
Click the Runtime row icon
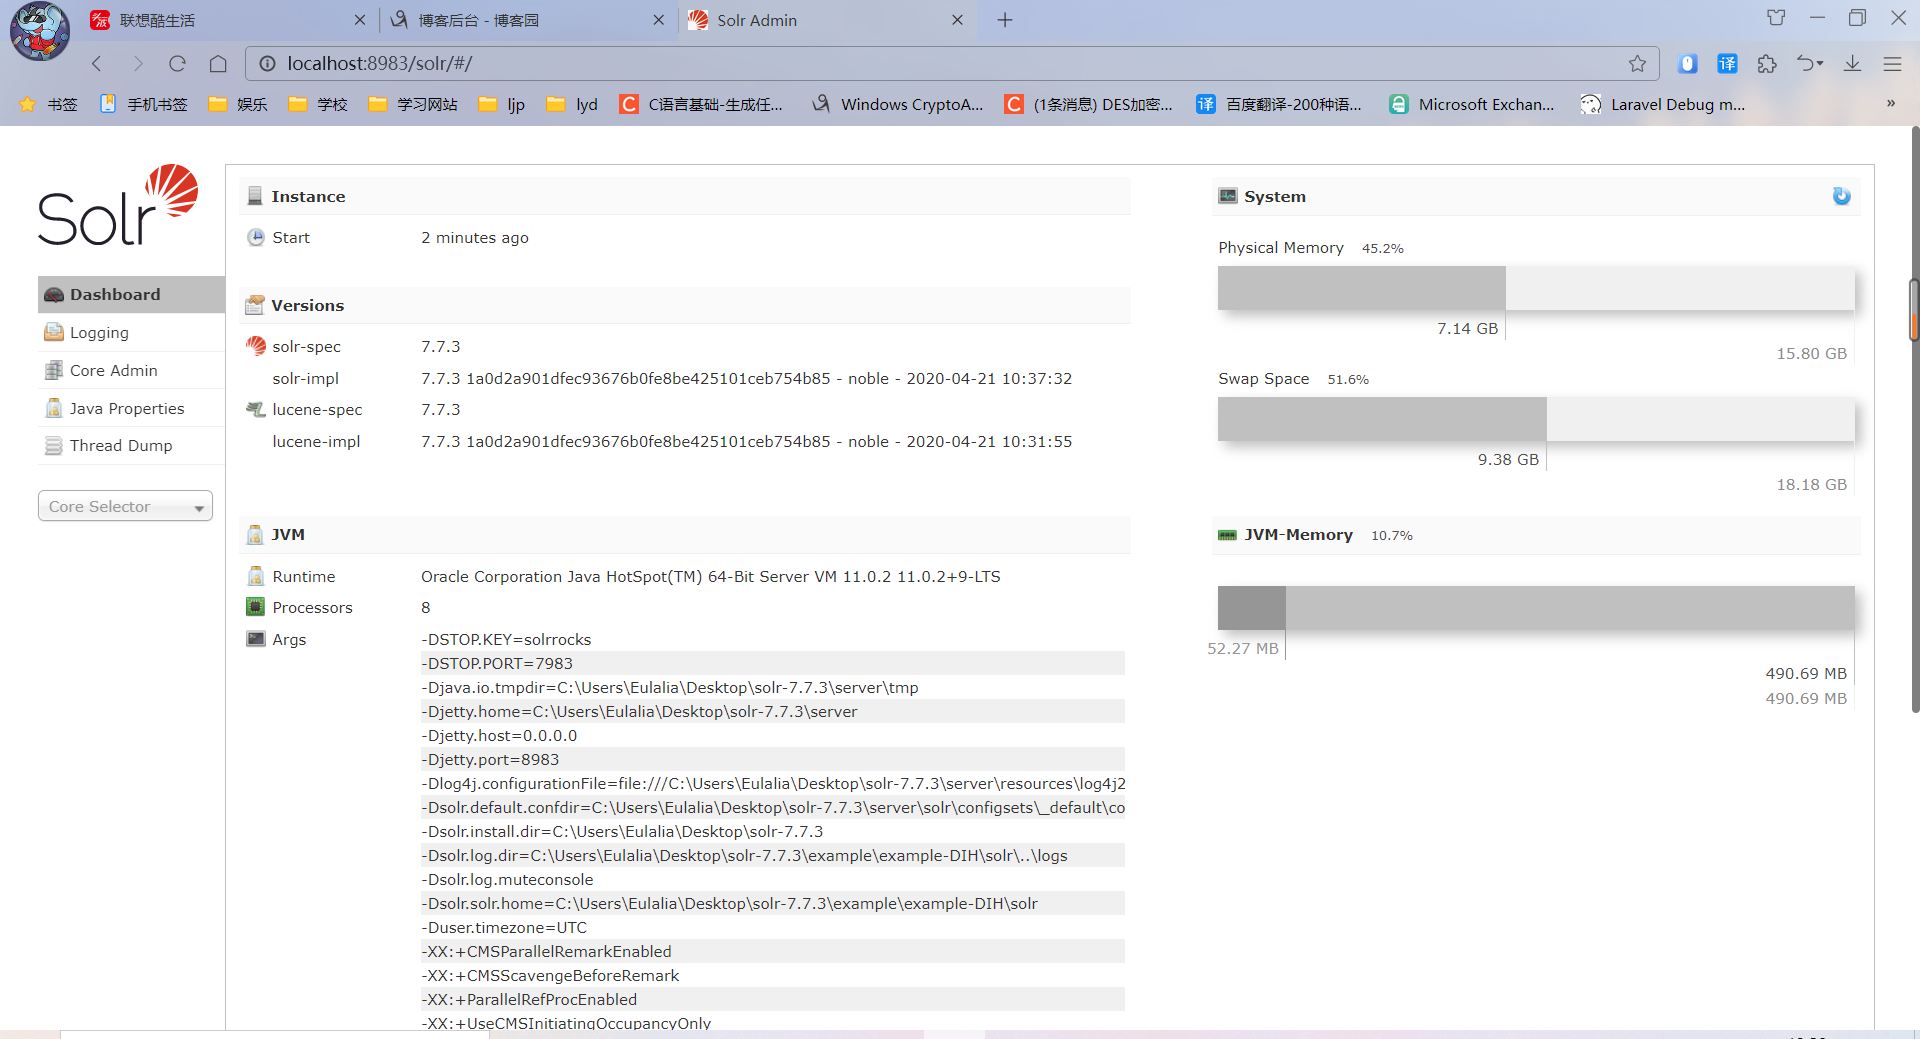pyautogui.click(x=255, y=576)
